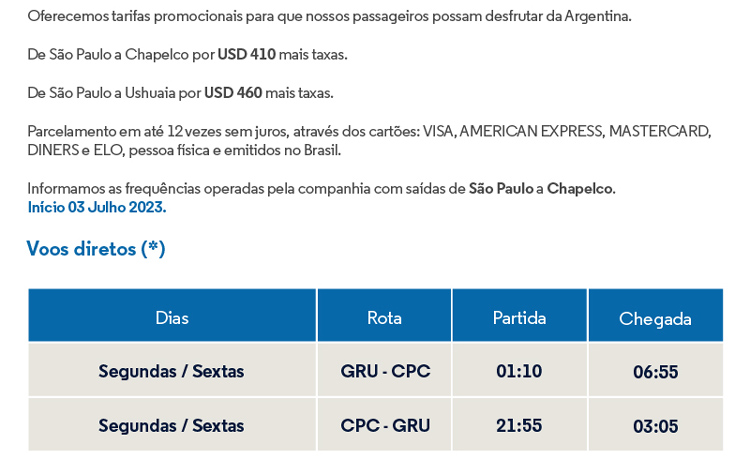This screenshot has height=462, width=750.
Task: Click the 'De São Paulo a Ushuaia' line
Action: coord(180,93)
